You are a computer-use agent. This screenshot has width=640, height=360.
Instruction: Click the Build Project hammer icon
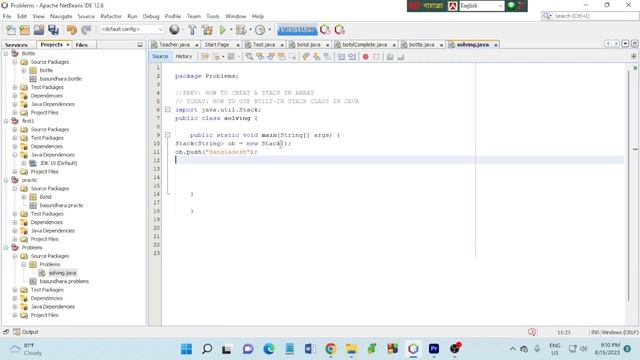click(192, 30)
